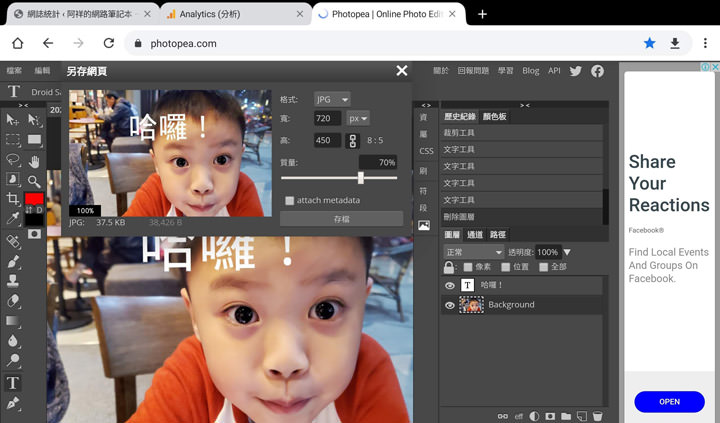720x423 pixels.
Task: Collapse the toolbox with >< handle
Action: click(23, 105)
